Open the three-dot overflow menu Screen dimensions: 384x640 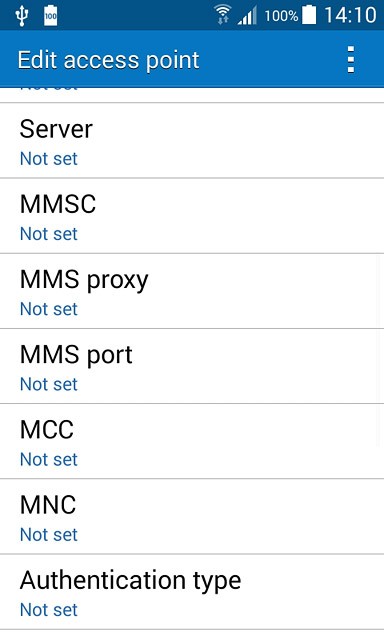pyautogui.click(x=351, y=60)
